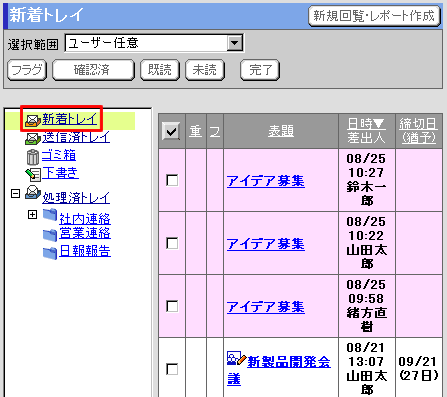Open the 送信済トレイ folder link

(76, 137)
